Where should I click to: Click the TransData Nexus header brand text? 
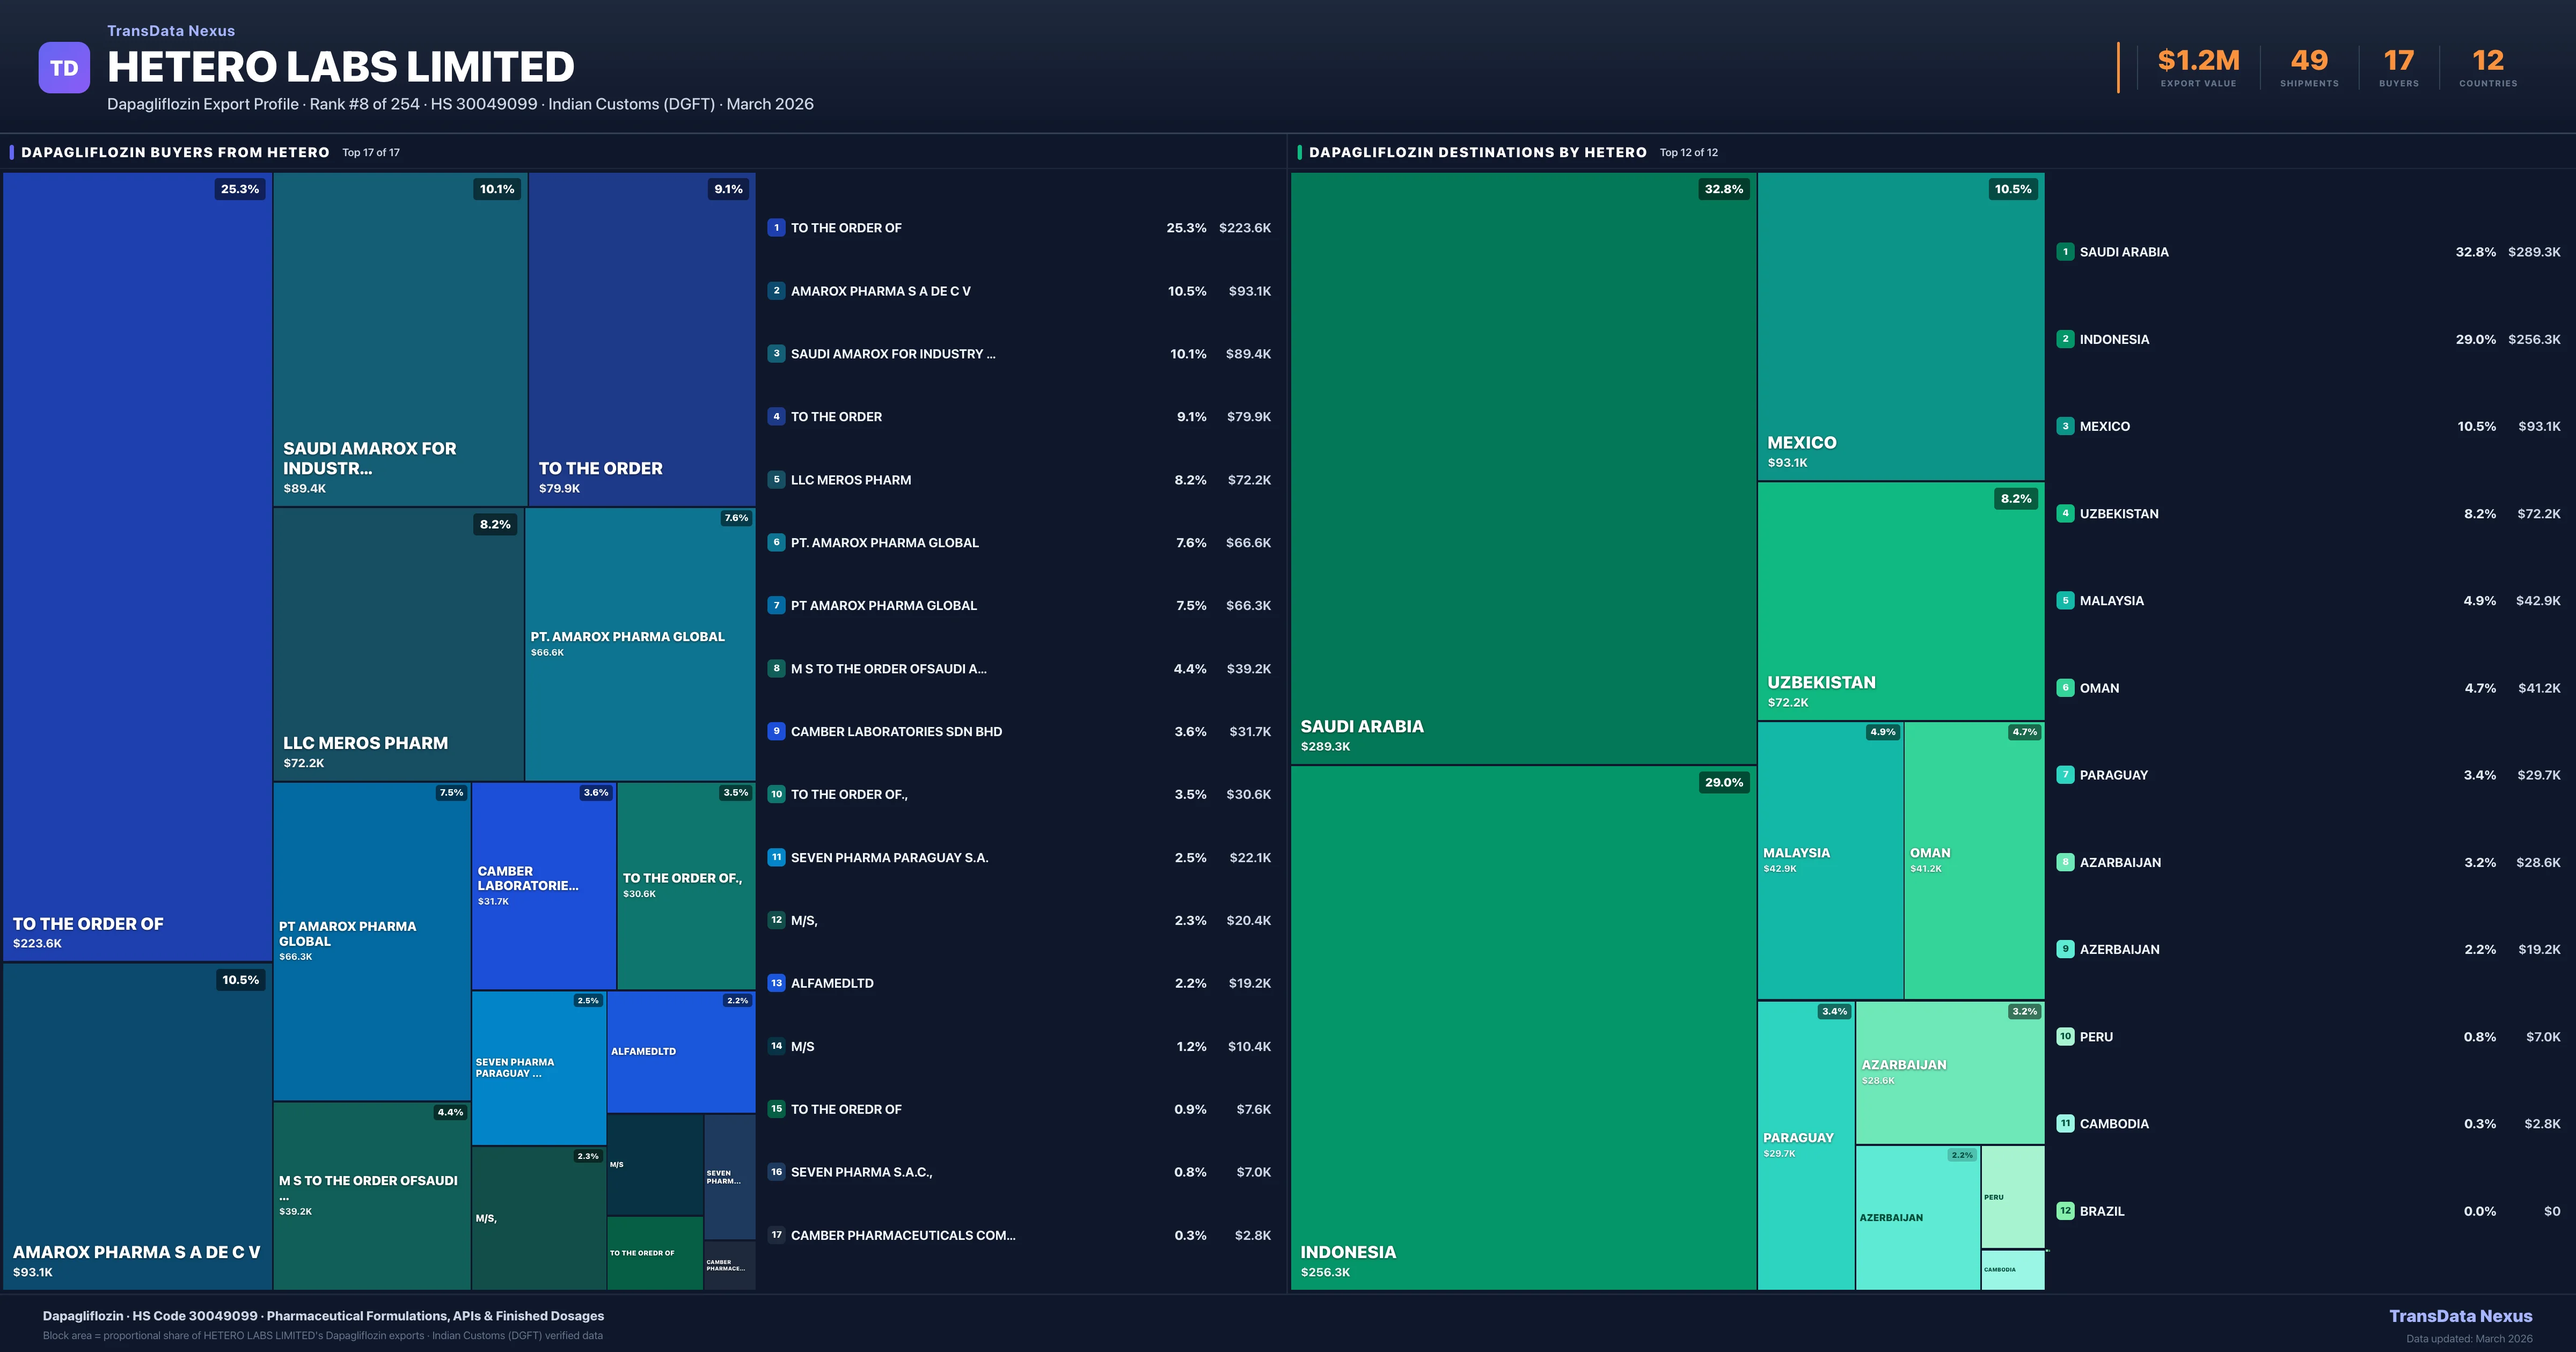click(x=171, y=31)
